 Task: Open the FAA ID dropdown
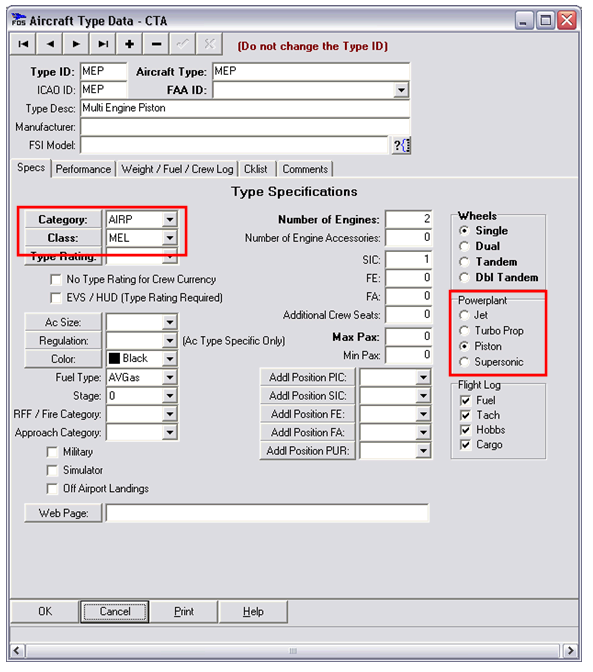coord(401,90)
